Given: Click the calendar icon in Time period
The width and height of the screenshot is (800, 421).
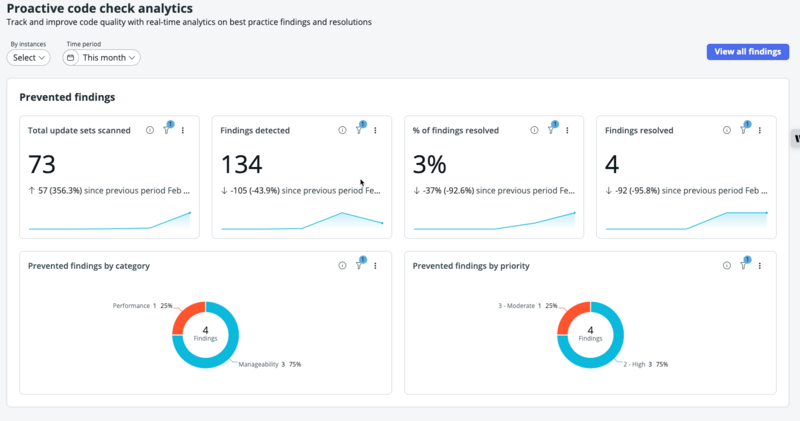Looking at the screenshot, I should click(x=70, y=58).
